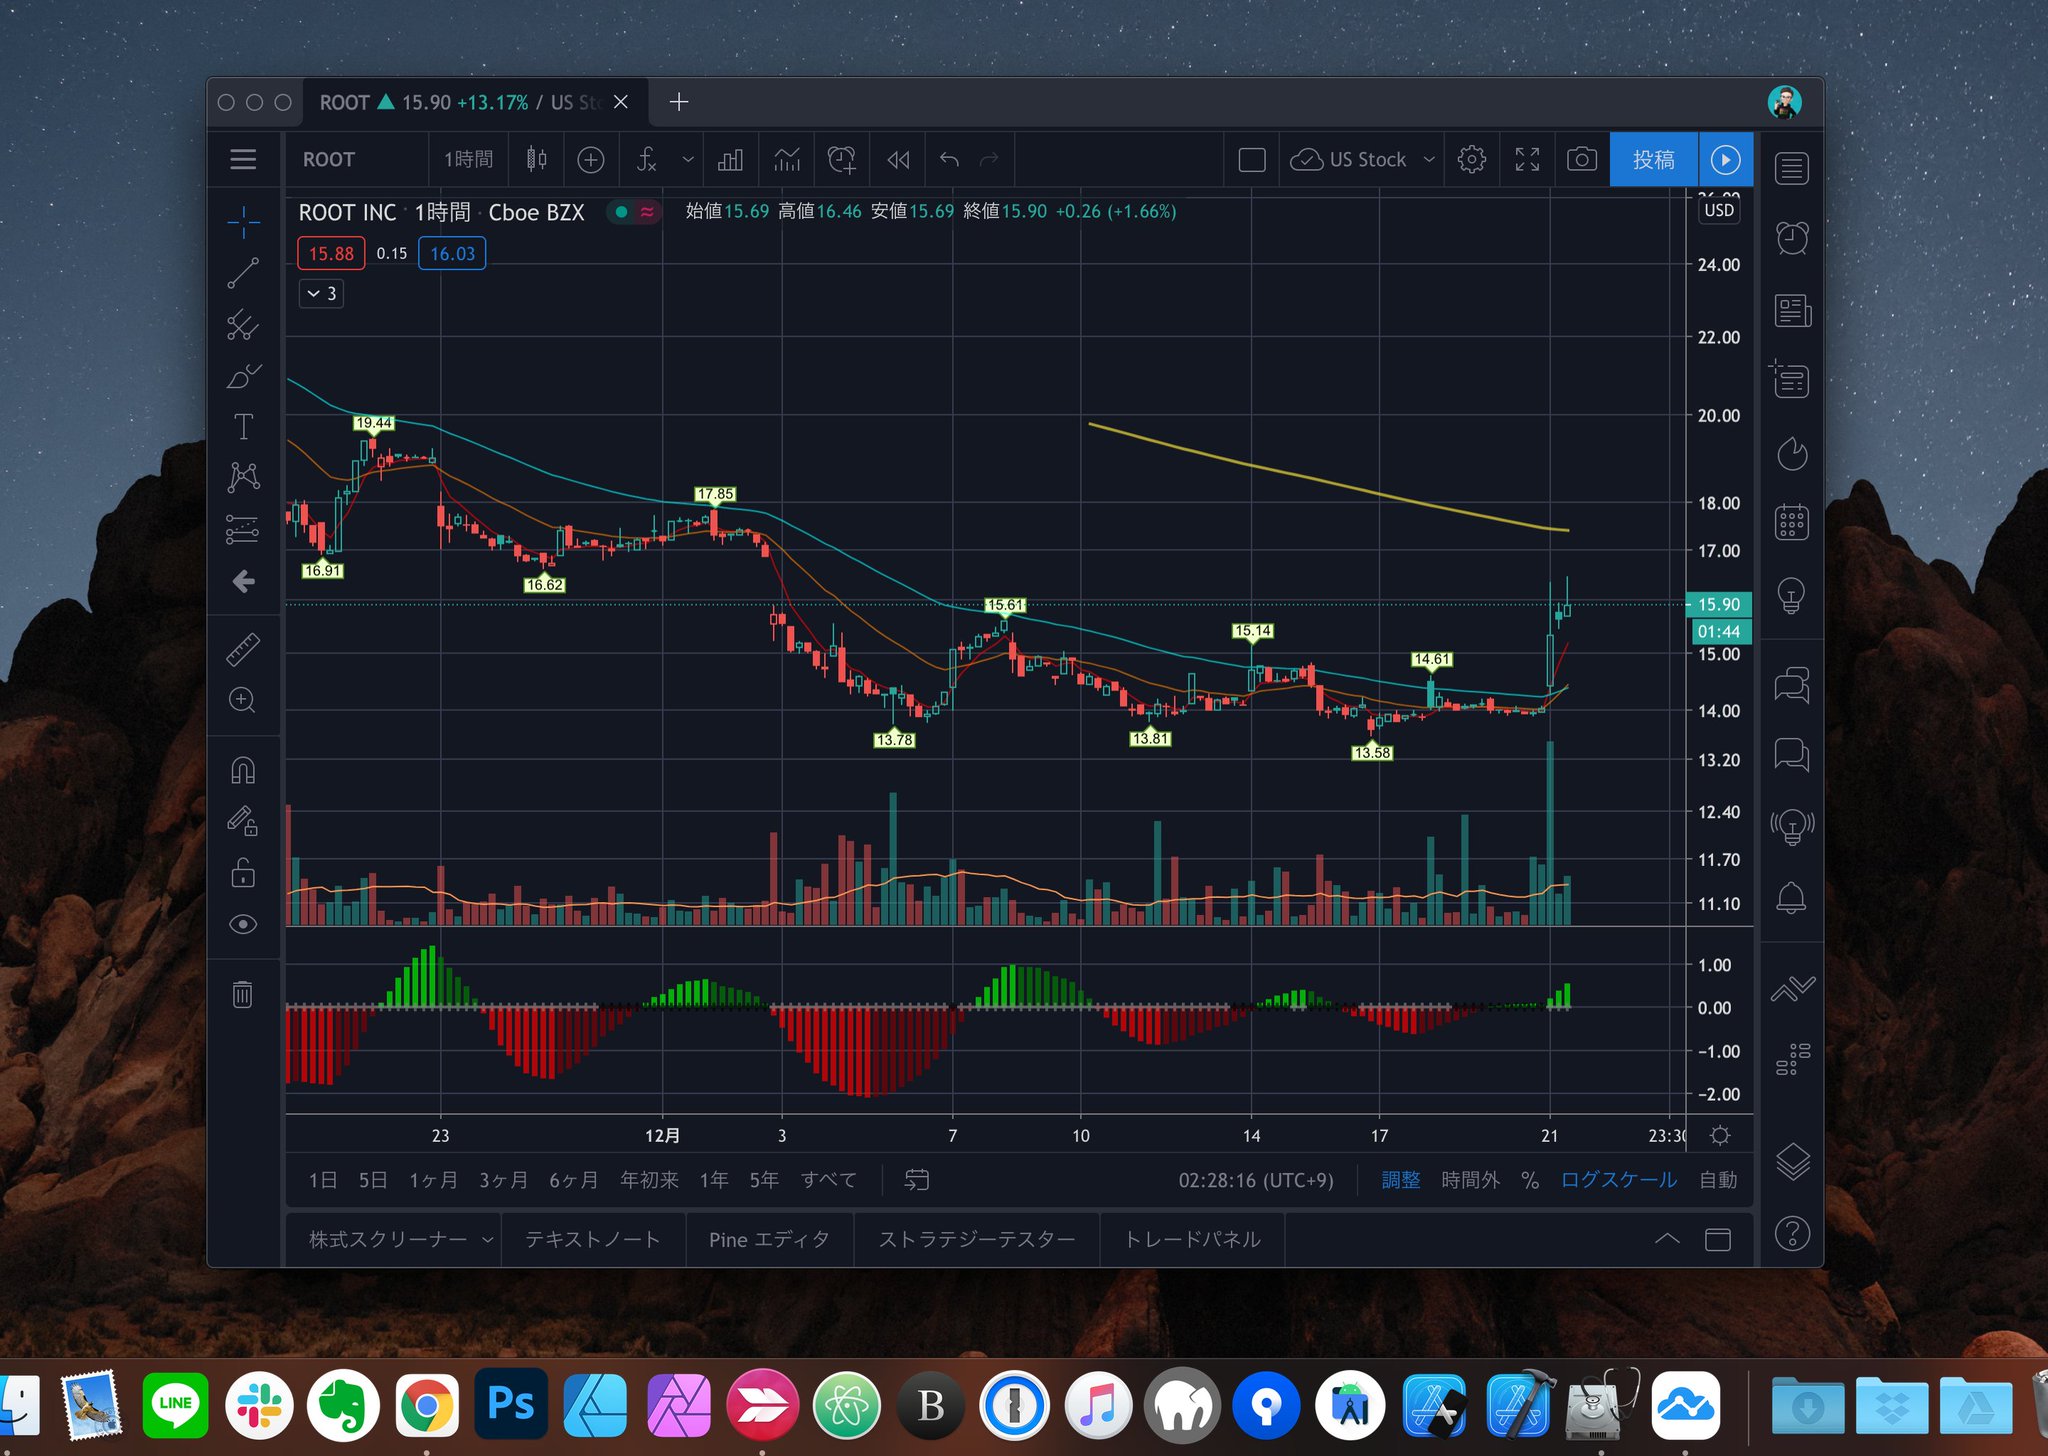Toggle lock all drawing tools

click(x=243, y=873)
